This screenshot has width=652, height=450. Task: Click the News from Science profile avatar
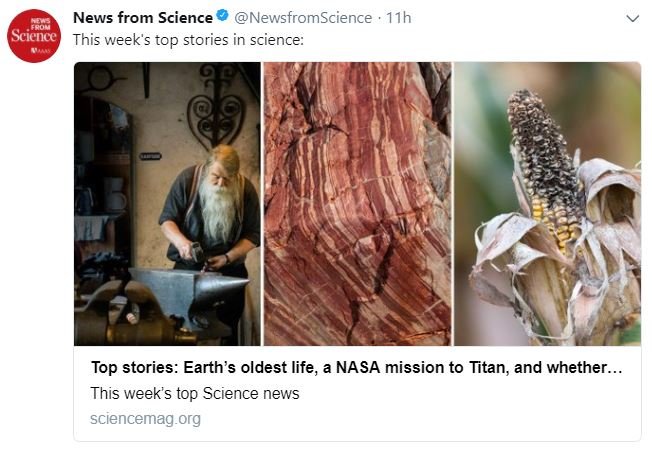pyautogui.click(x=34, y=36)
